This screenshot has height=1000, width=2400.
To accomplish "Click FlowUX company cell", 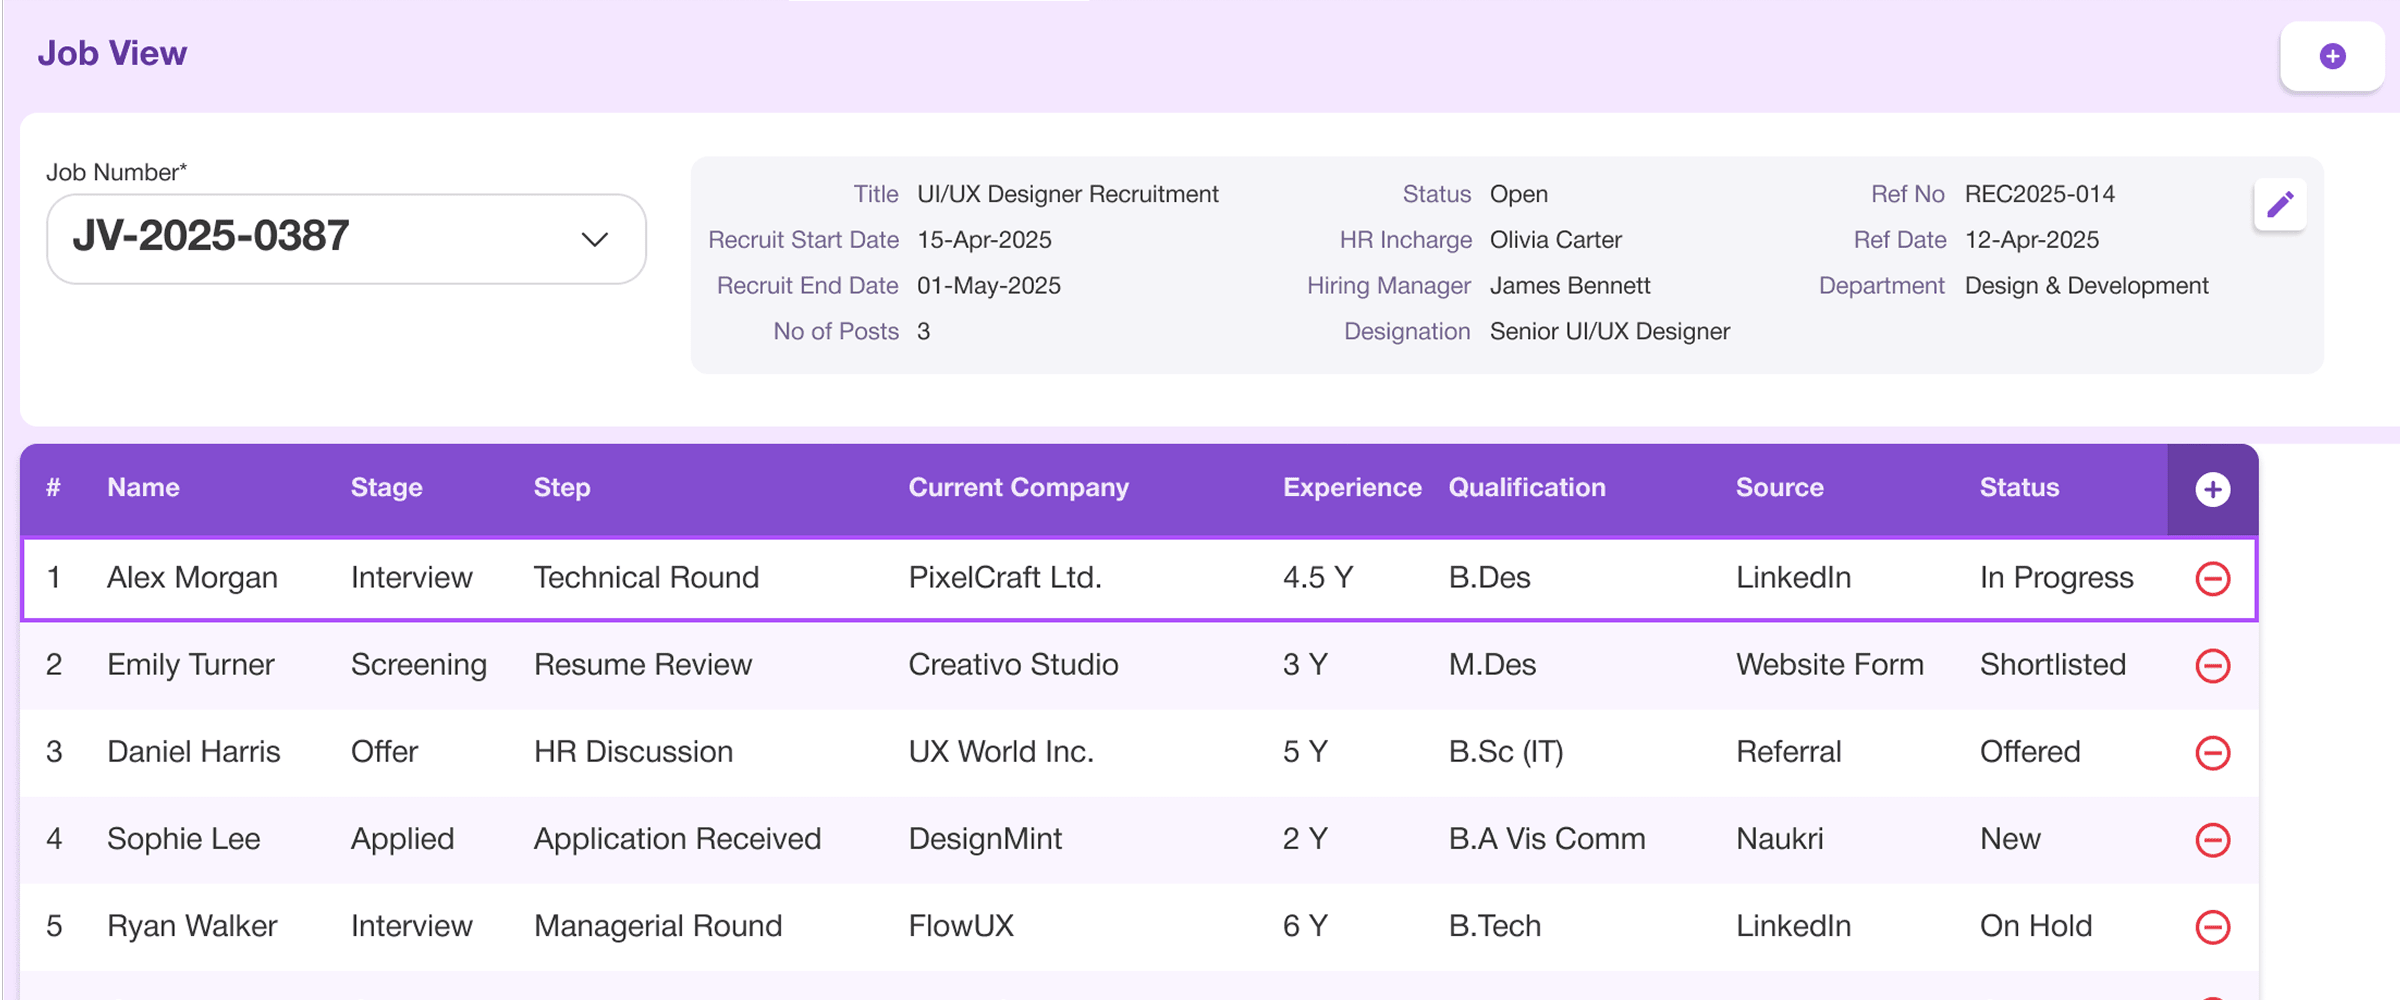I will (961, 925).
